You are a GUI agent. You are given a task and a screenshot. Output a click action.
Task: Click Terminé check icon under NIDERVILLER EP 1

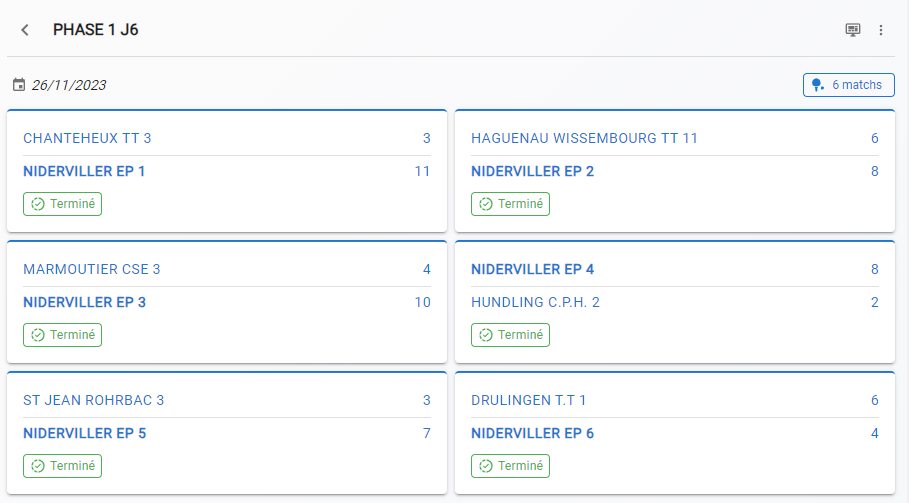(38, 204)
